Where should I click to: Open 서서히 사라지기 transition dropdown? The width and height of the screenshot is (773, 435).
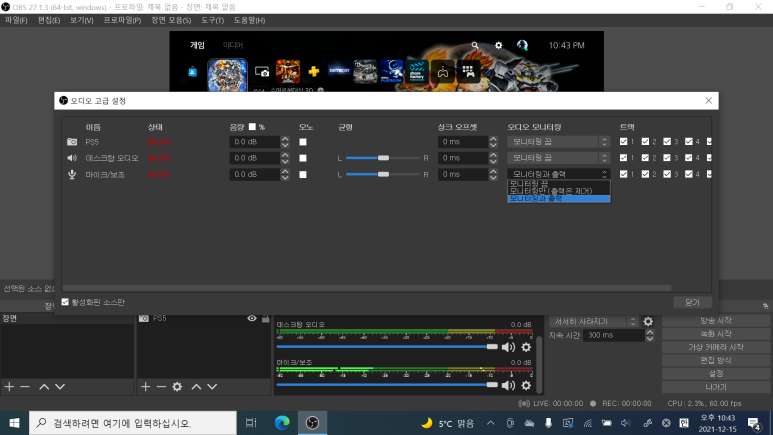pos(594,322)
